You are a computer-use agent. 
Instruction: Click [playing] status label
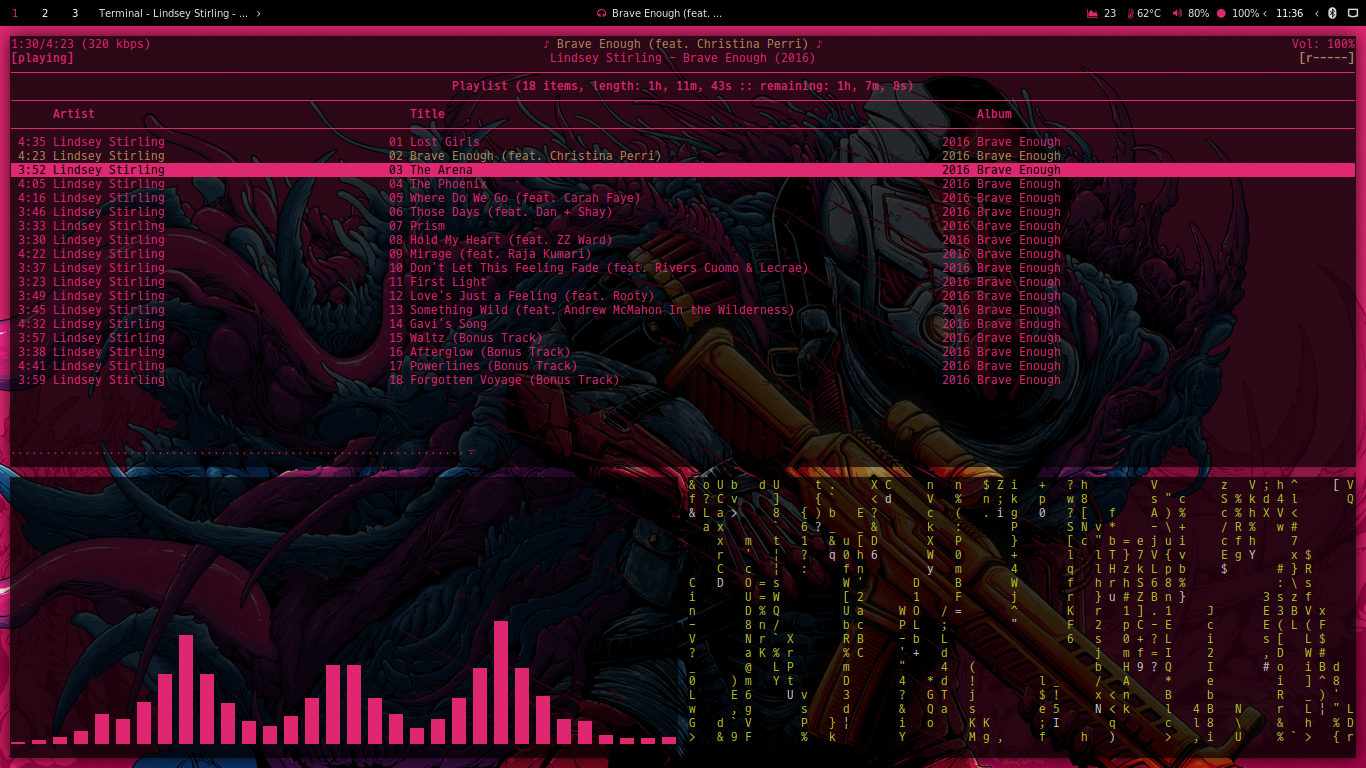(42, 58)
